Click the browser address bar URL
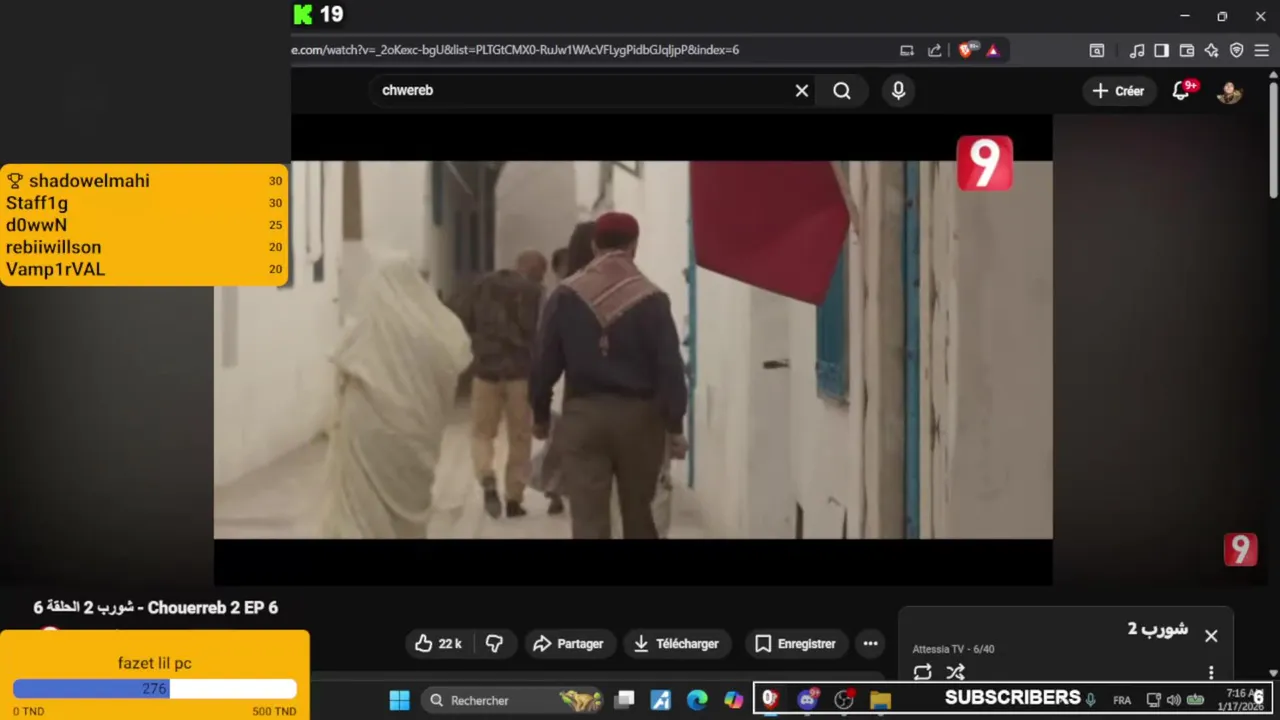Screen dimensions: 1280x720 515,50
